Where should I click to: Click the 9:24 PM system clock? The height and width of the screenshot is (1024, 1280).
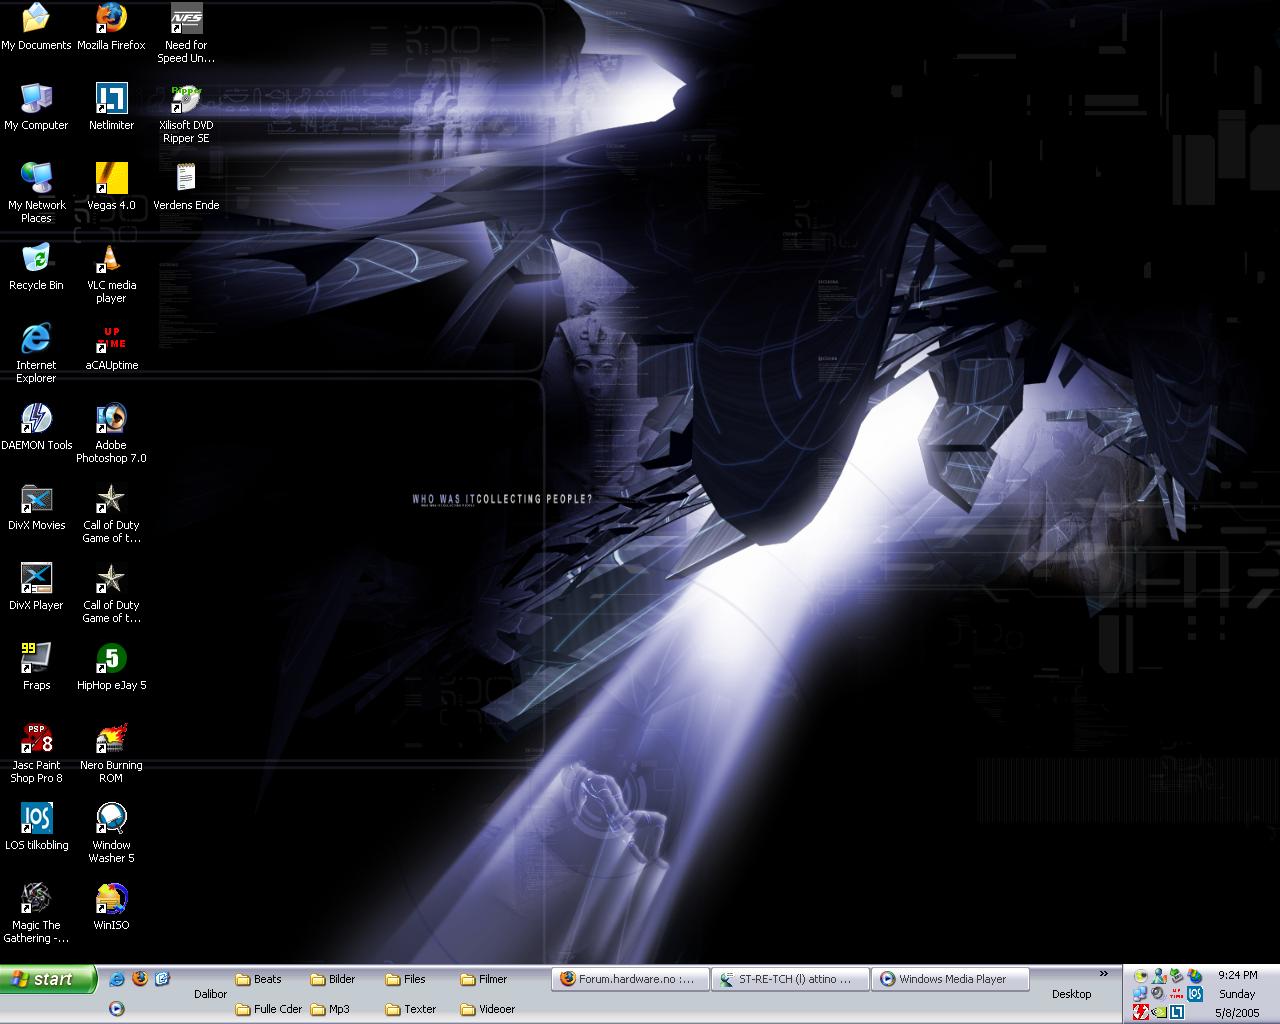(1237, 975)
